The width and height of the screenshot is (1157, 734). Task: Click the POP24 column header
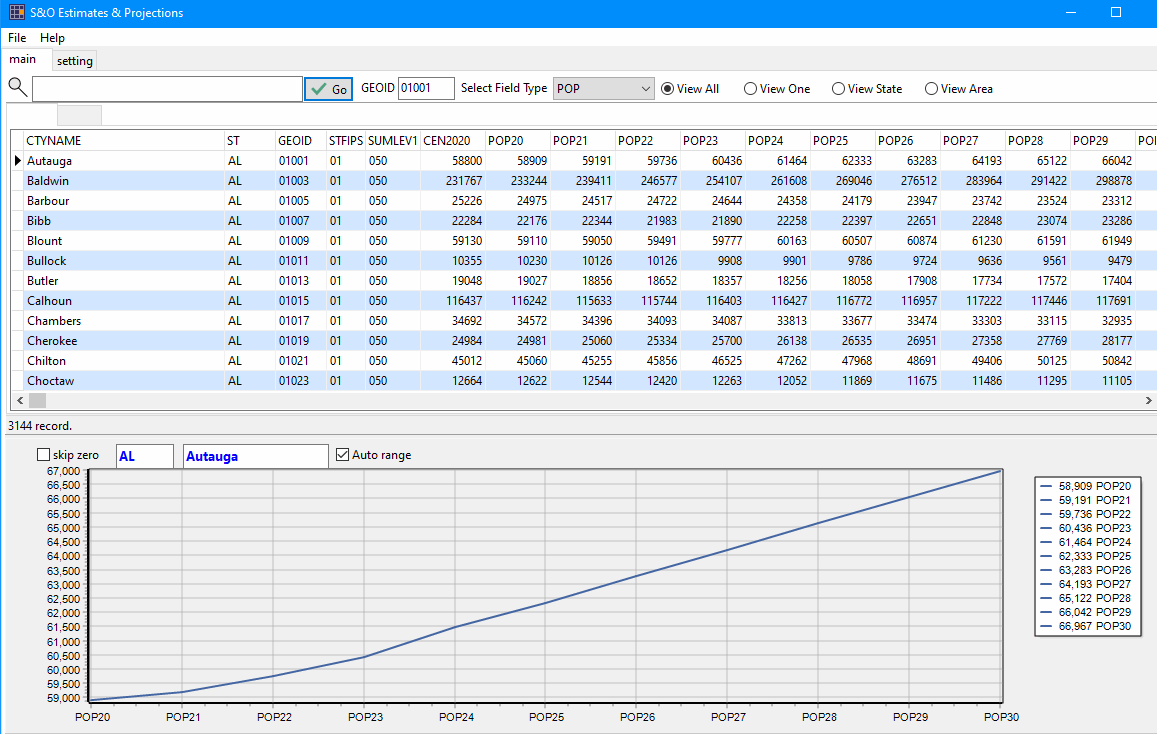click(776, 141)
